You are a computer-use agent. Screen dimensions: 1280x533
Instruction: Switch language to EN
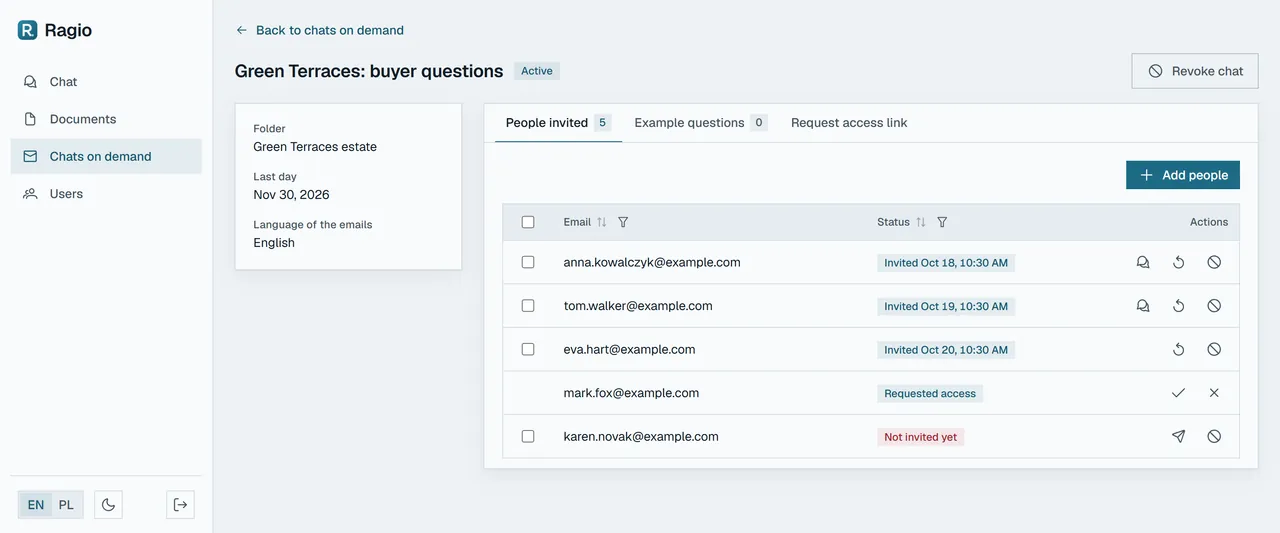click(36, 505)
